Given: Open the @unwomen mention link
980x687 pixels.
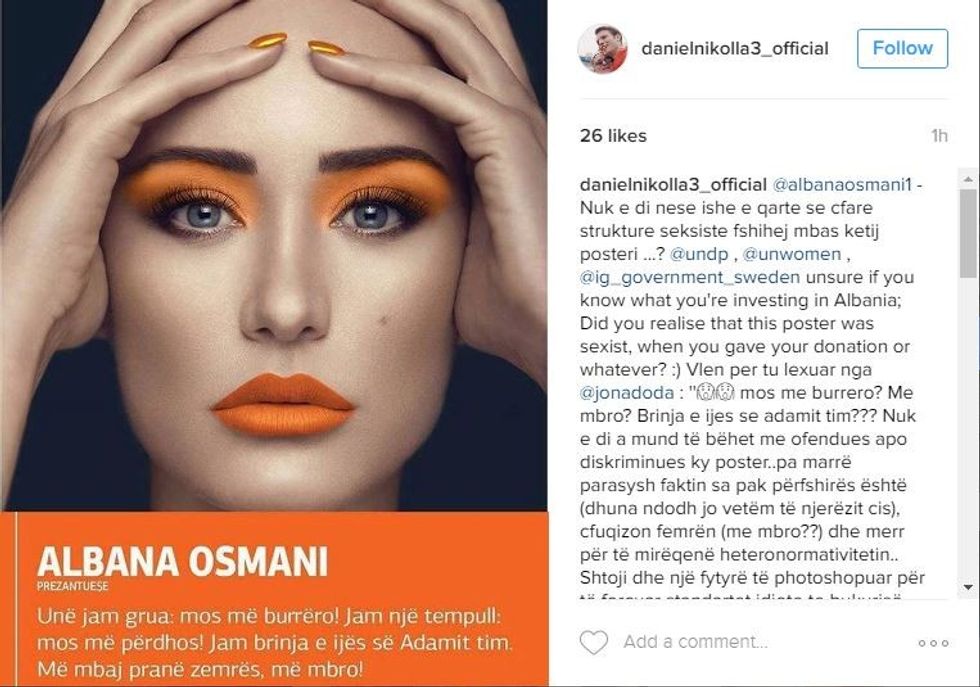Looking at the screenshot, I should (x=792, y=254).
